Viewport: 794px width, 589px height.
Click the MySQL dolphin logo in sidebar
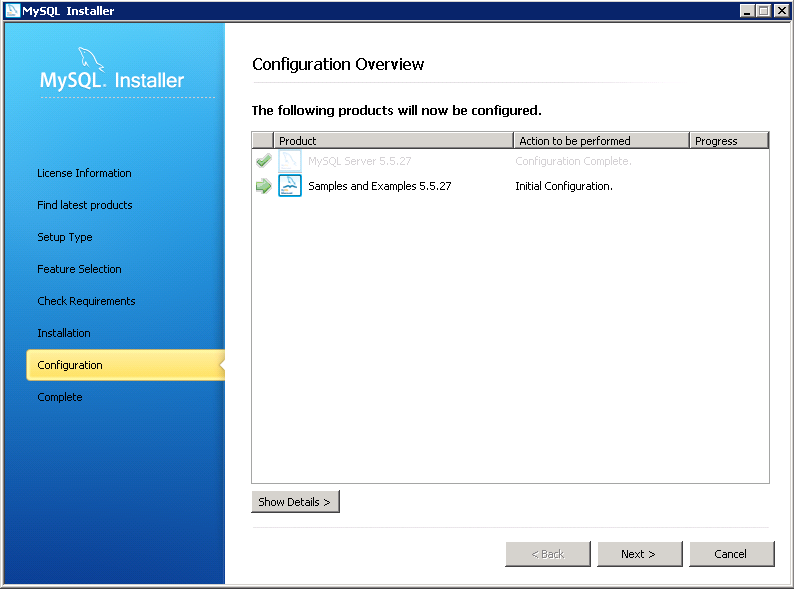pyautogui.click(x=91, y=59)
